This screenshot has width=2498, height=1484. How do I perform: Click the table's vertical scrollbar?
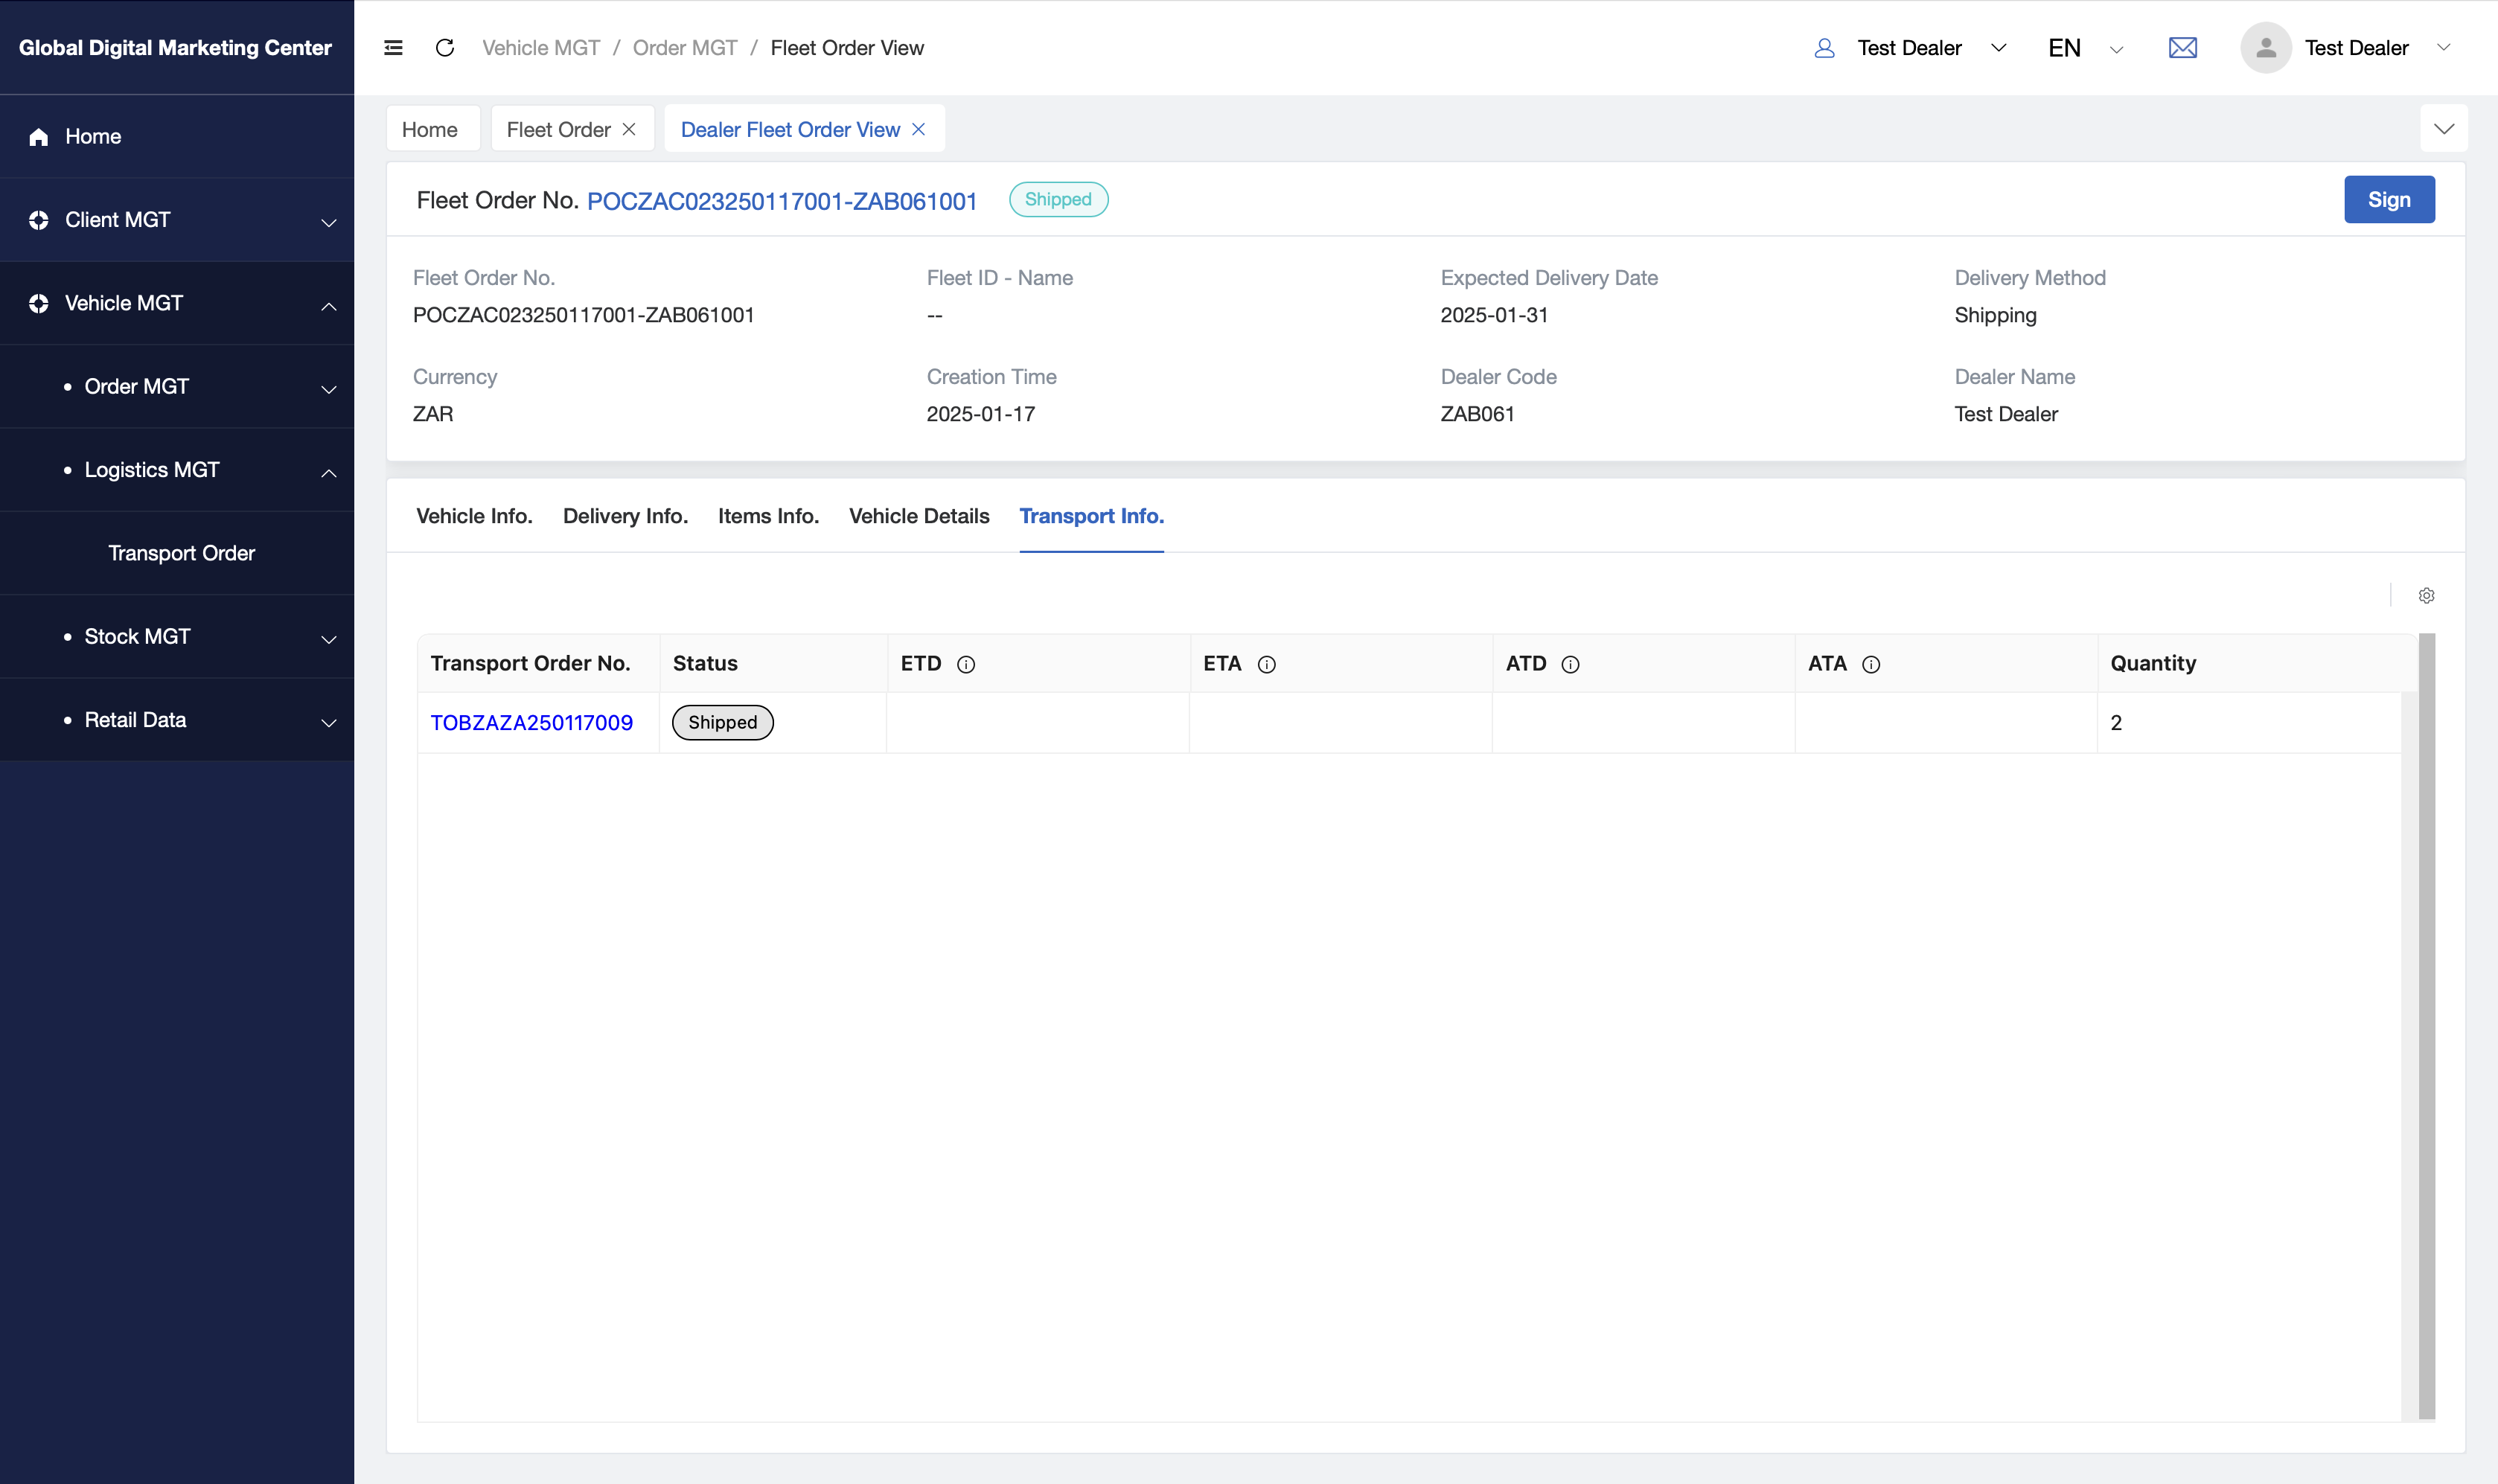2426,1025
